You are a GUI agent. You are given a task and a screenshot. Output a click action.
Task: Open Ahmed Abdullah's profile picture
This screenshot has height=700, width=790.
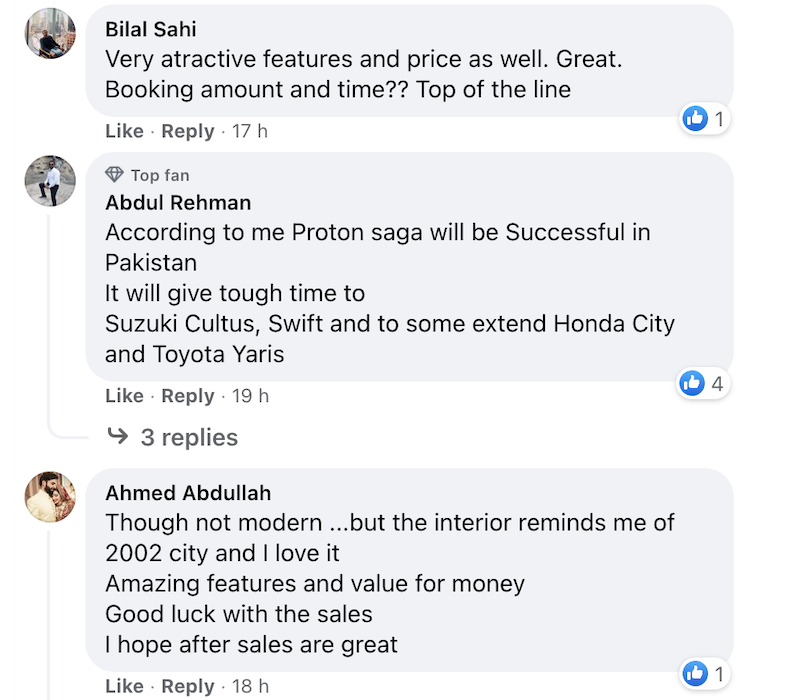pyautogui.click(x=50, y=497)
